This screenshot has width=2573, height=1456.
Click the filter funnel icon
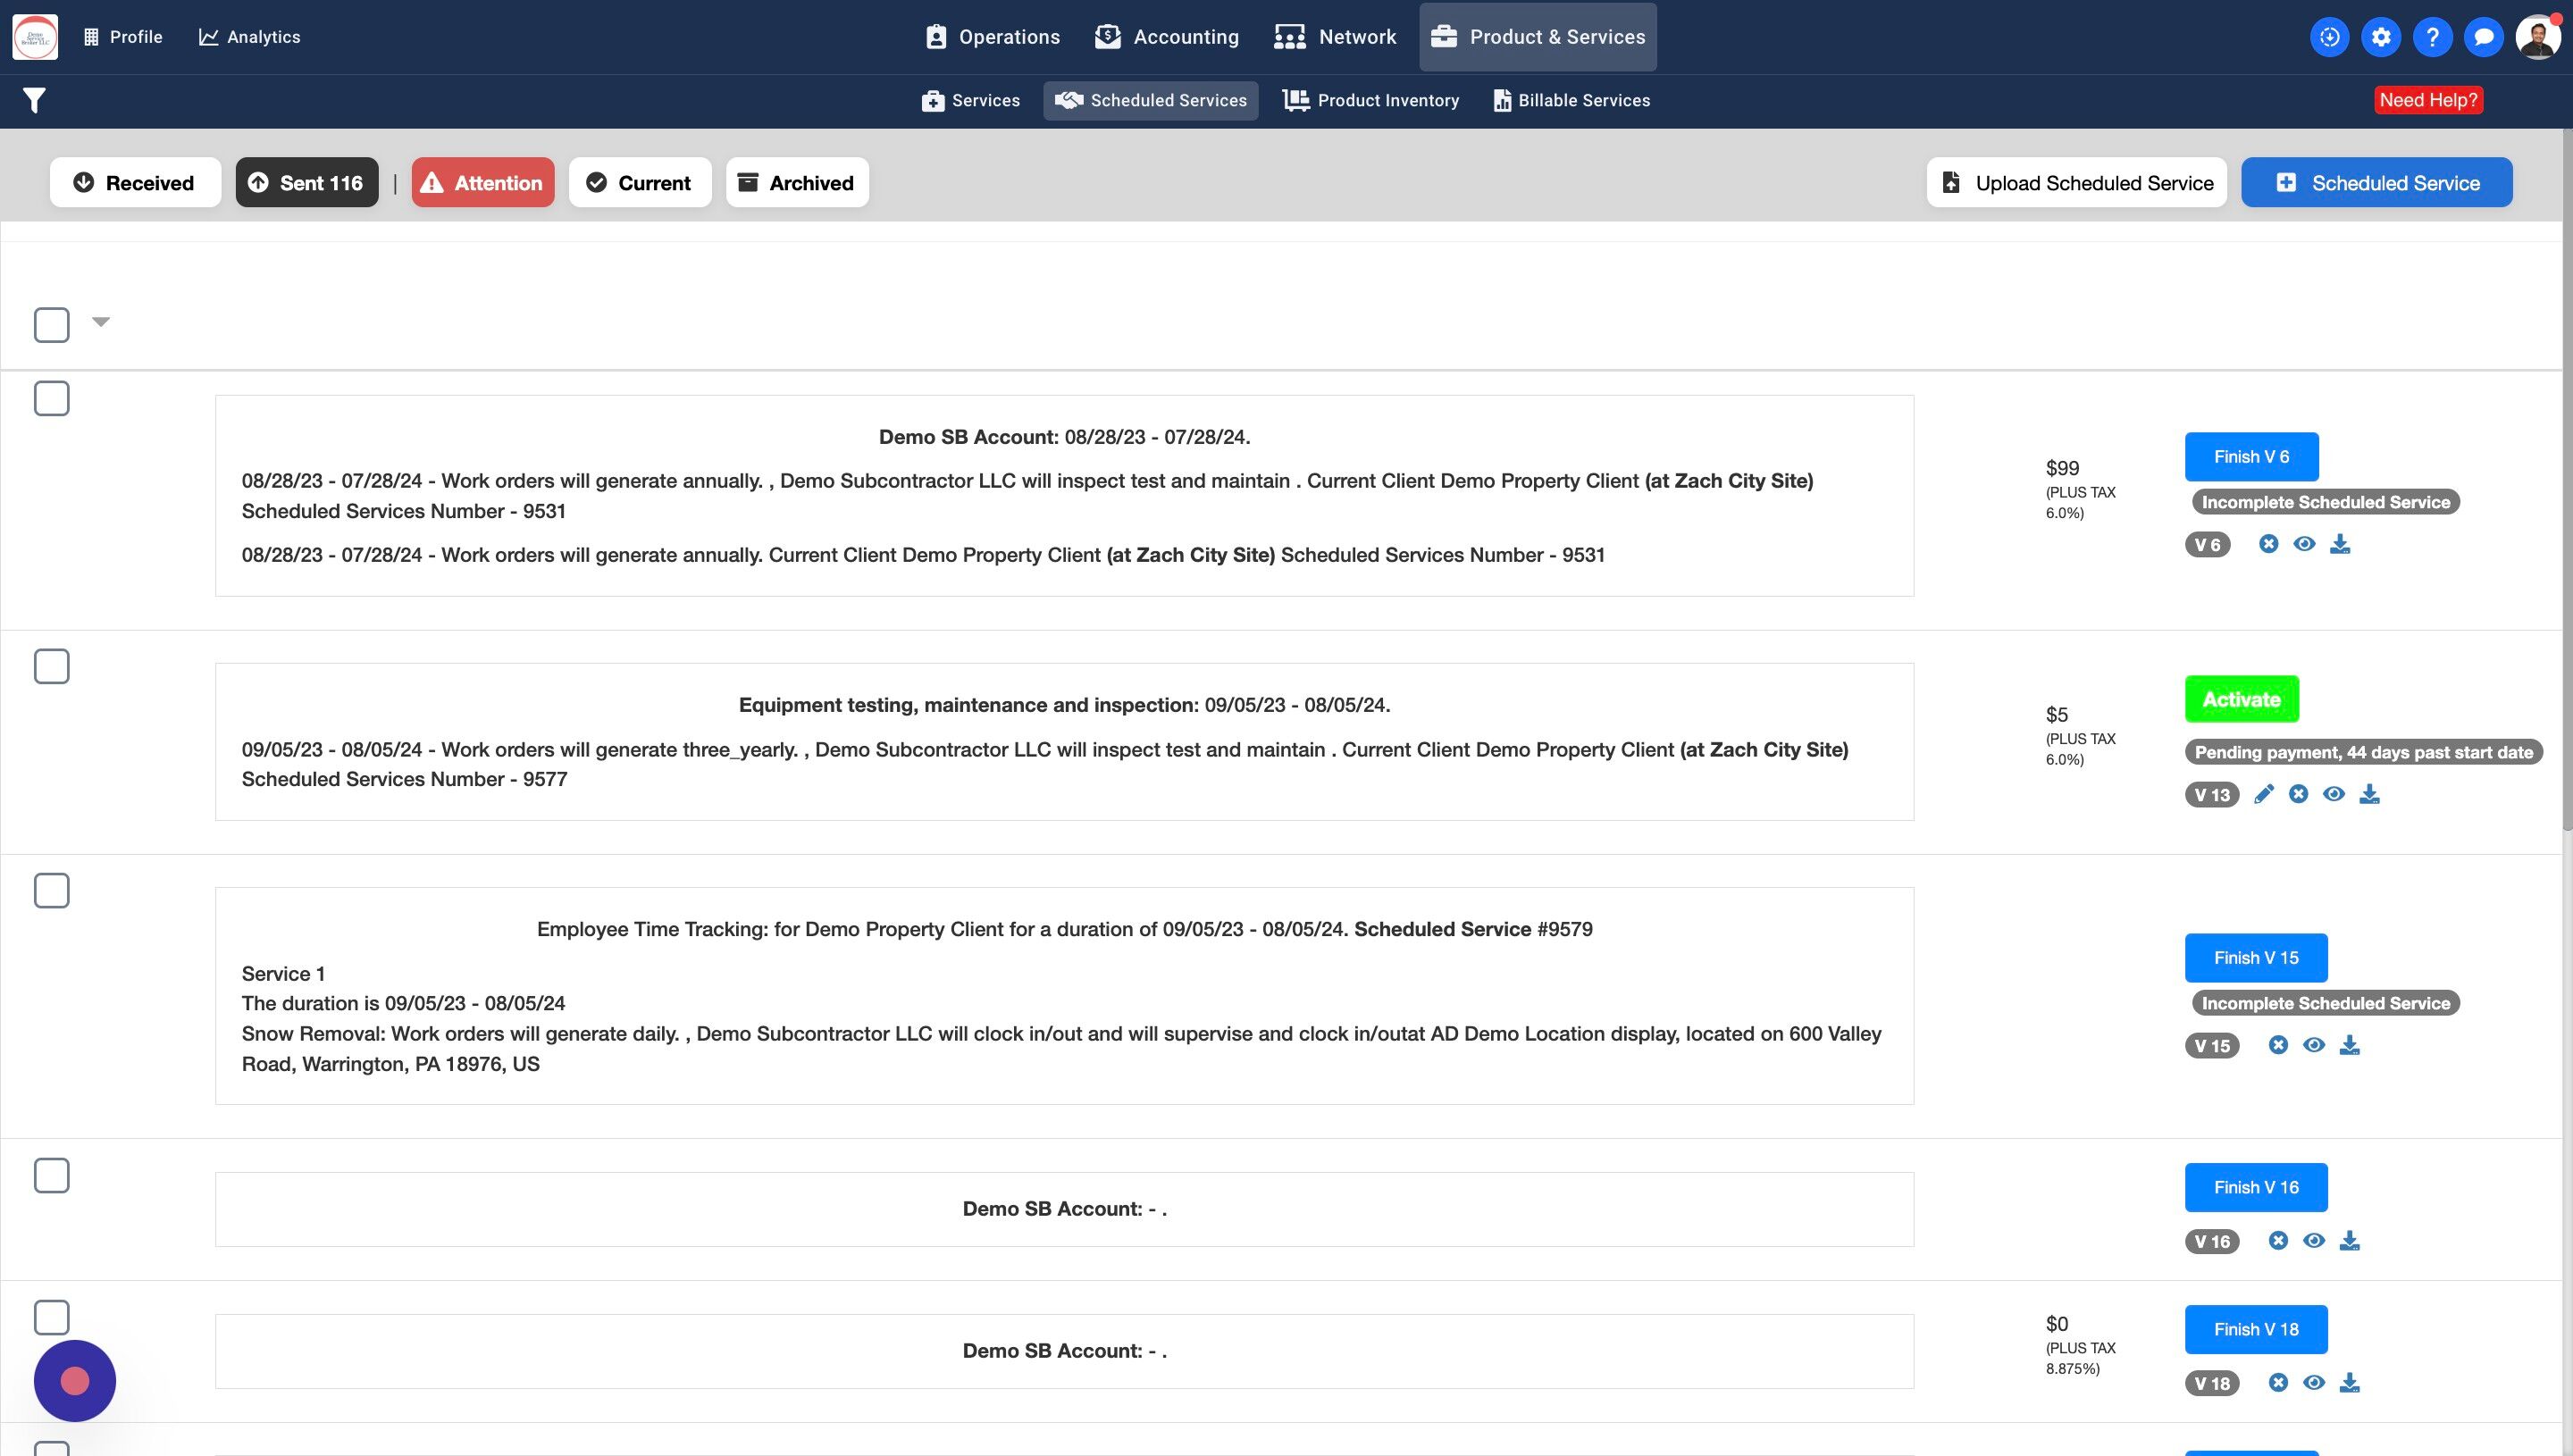[34, 100]
